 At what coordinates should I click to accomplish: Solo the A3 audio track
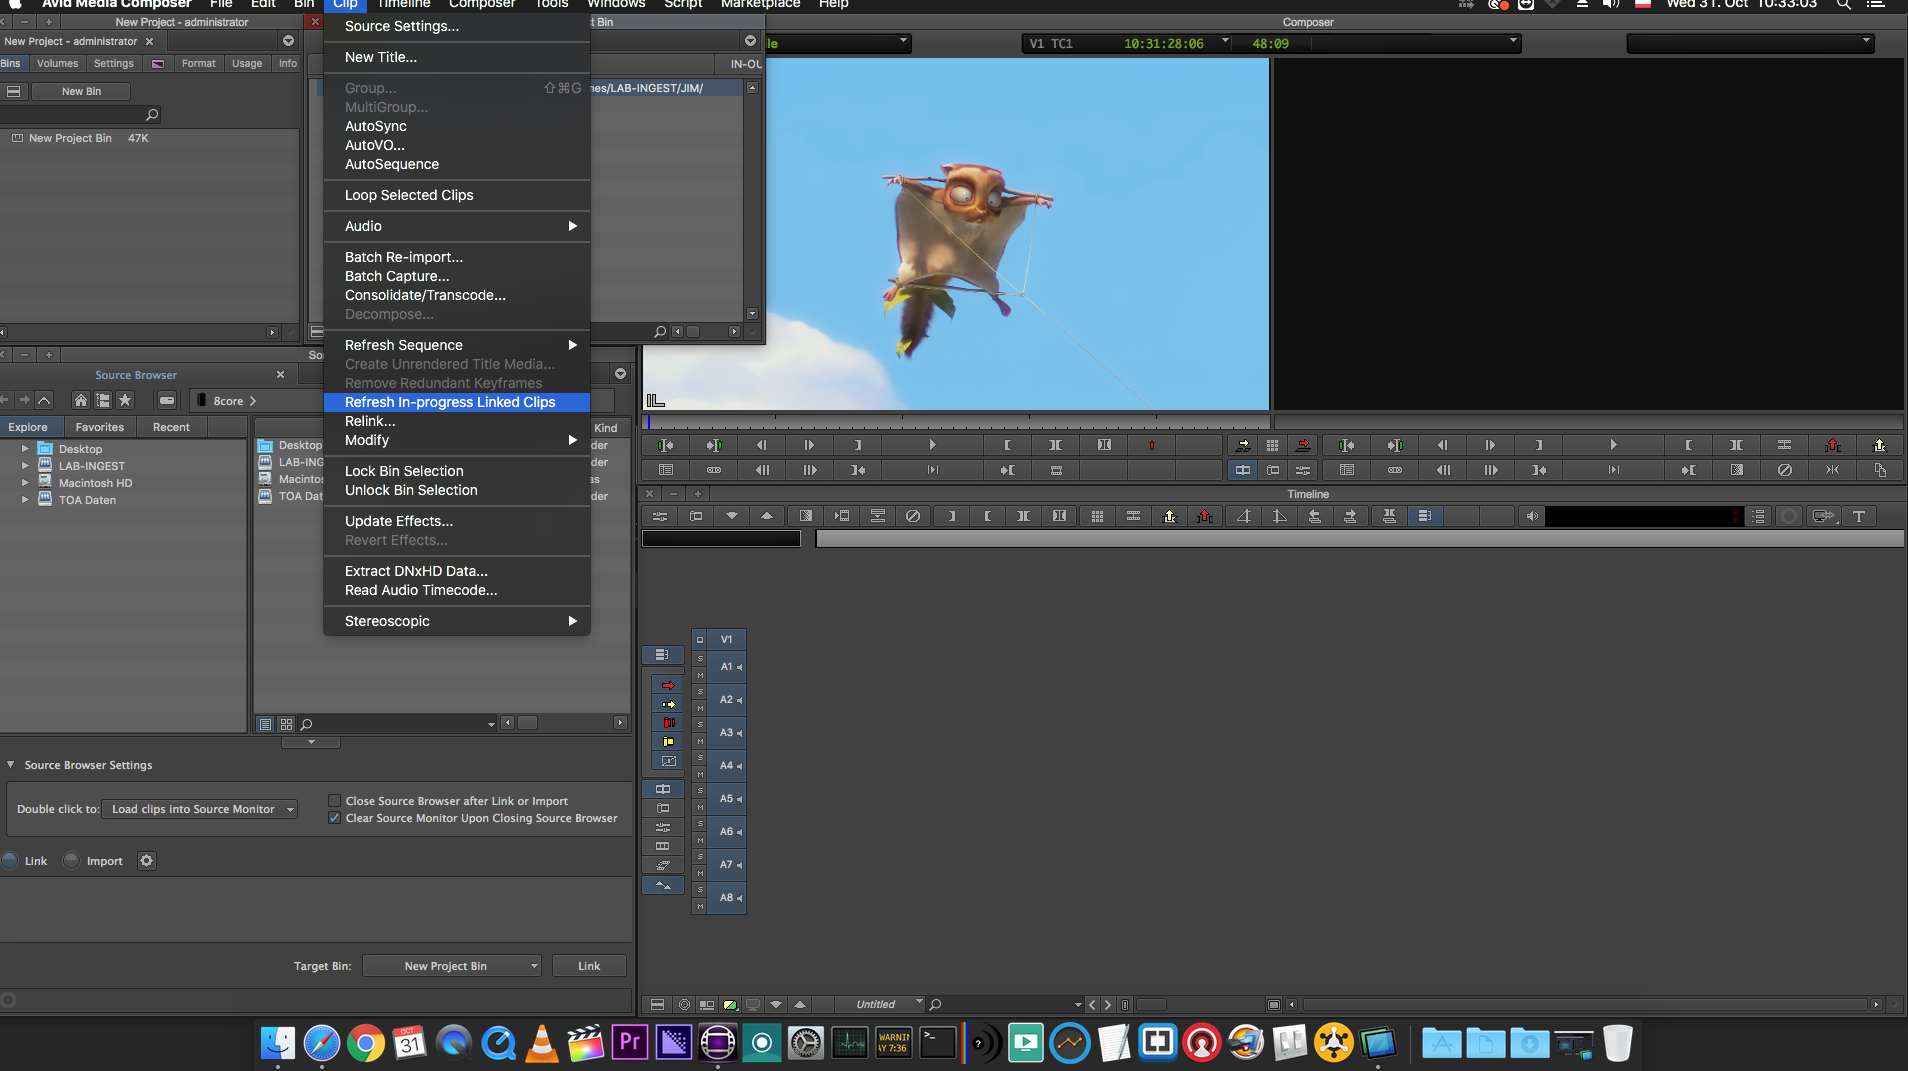(700, 725)
